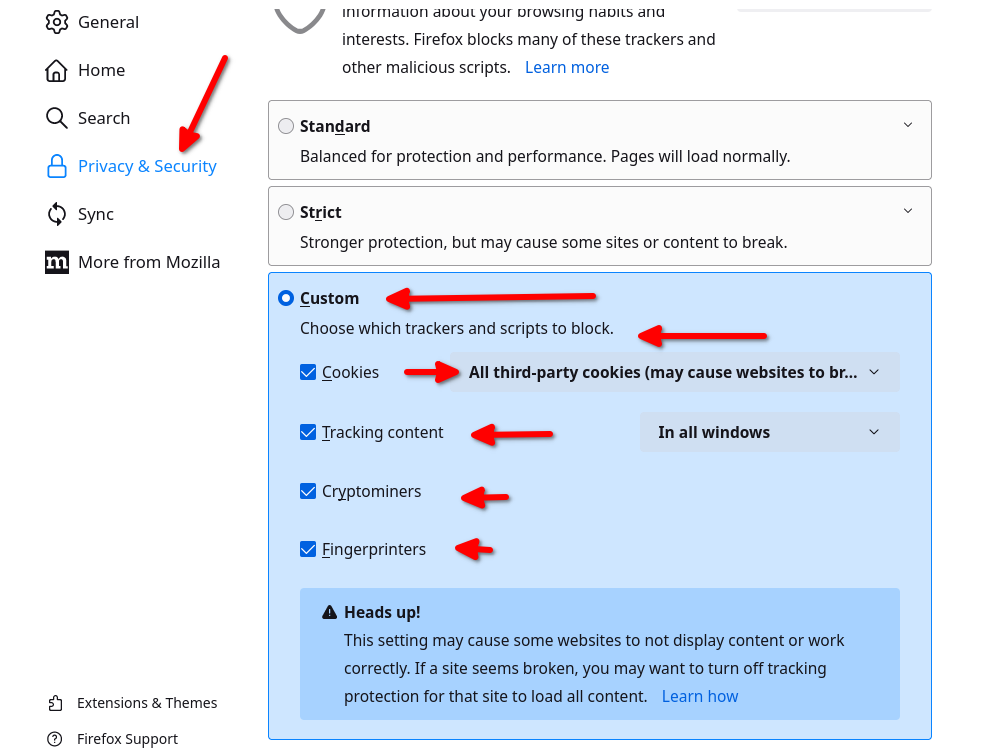Image resolution: width=987 pixels, height=748 pixels.
Task: Click the Firefox Support help icon
Action: [x=56, y=739]
